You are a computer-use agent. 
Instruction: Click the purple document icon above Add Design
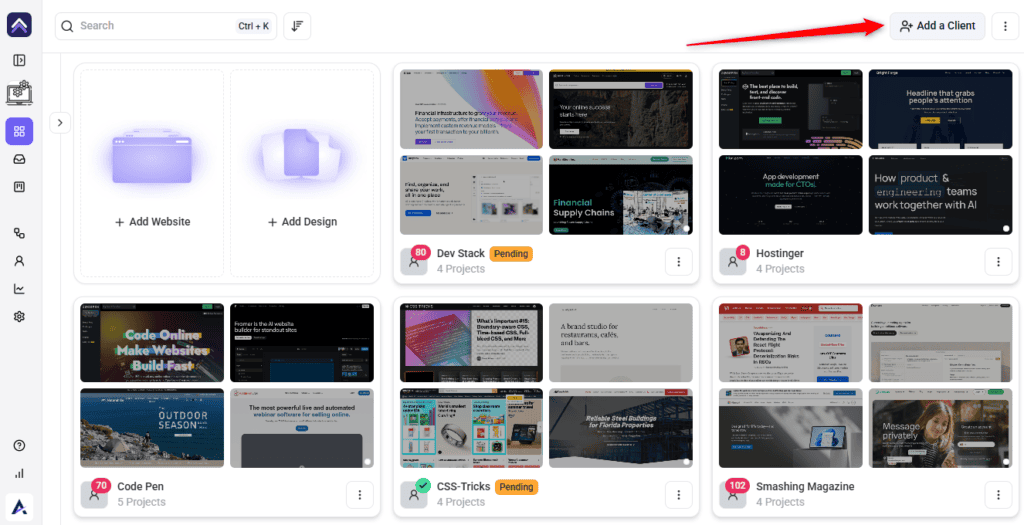301,155
